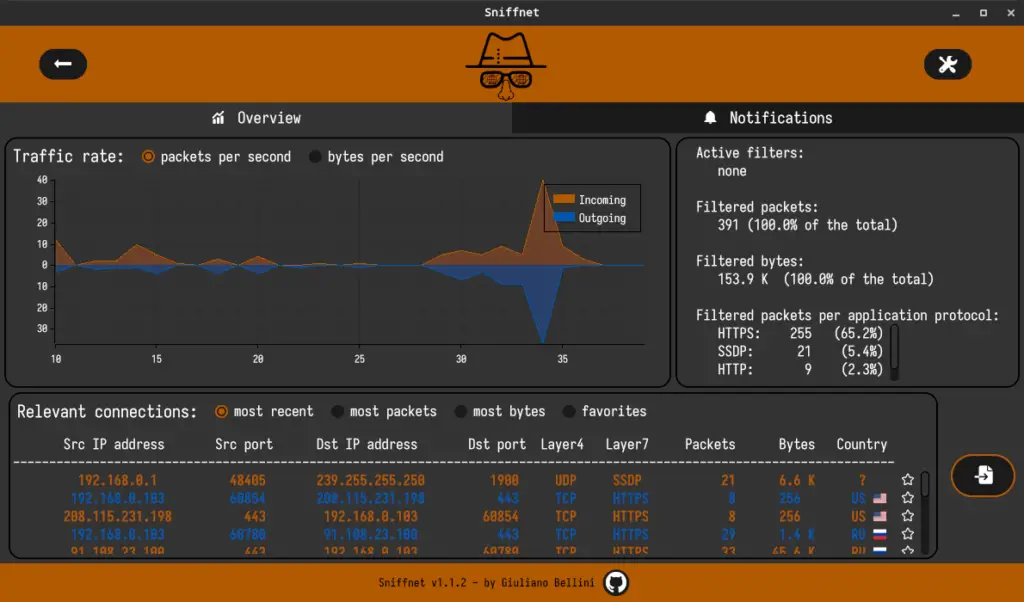Click 'HTTP: 9 (2.3%)' protocol entry
Image resolution: width=1024 pixels, height=602 pixels.
coord(800,370)
